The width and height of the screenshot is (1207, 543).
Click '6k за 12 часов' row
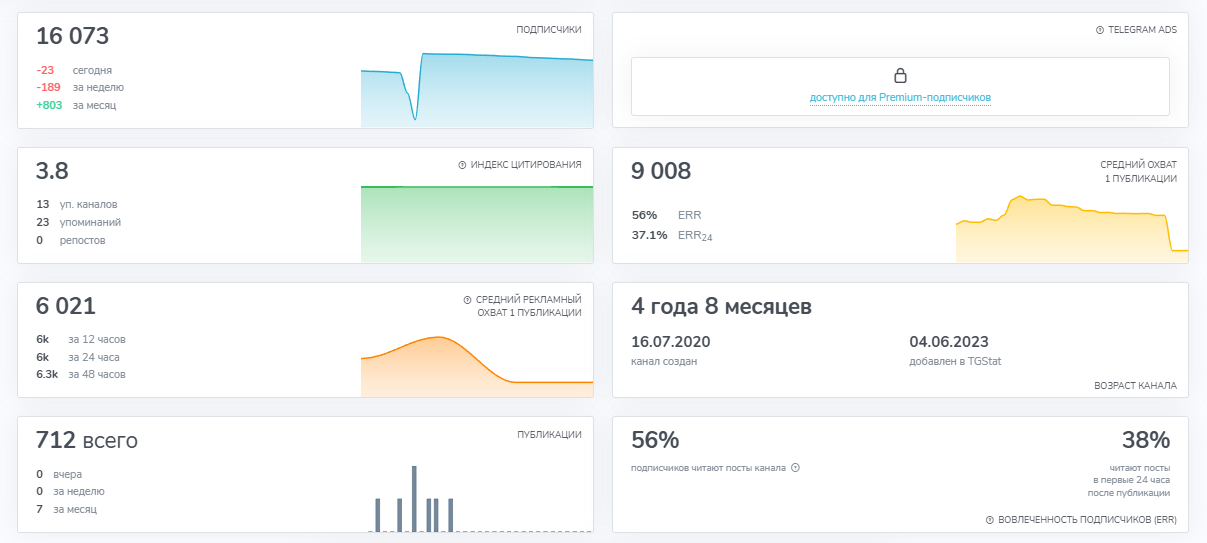tap(81, 339)
